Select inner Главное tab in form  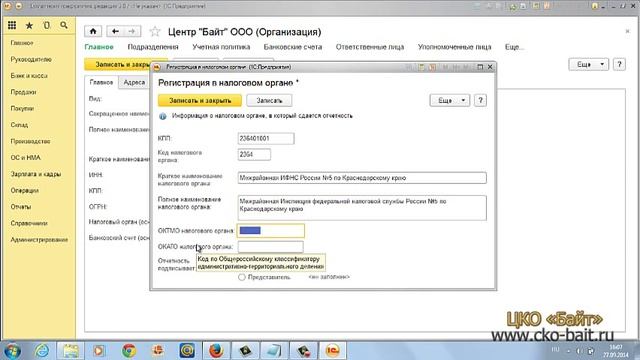click(101, 82)
